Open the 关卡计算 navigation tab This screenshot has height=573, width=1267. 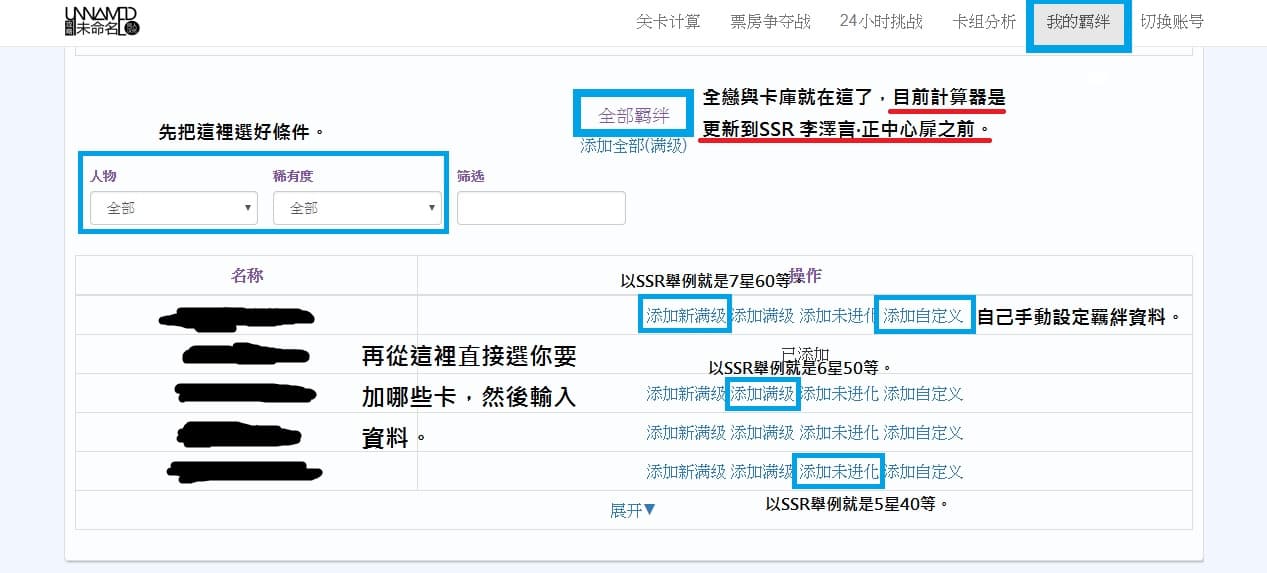coord(668,22)
